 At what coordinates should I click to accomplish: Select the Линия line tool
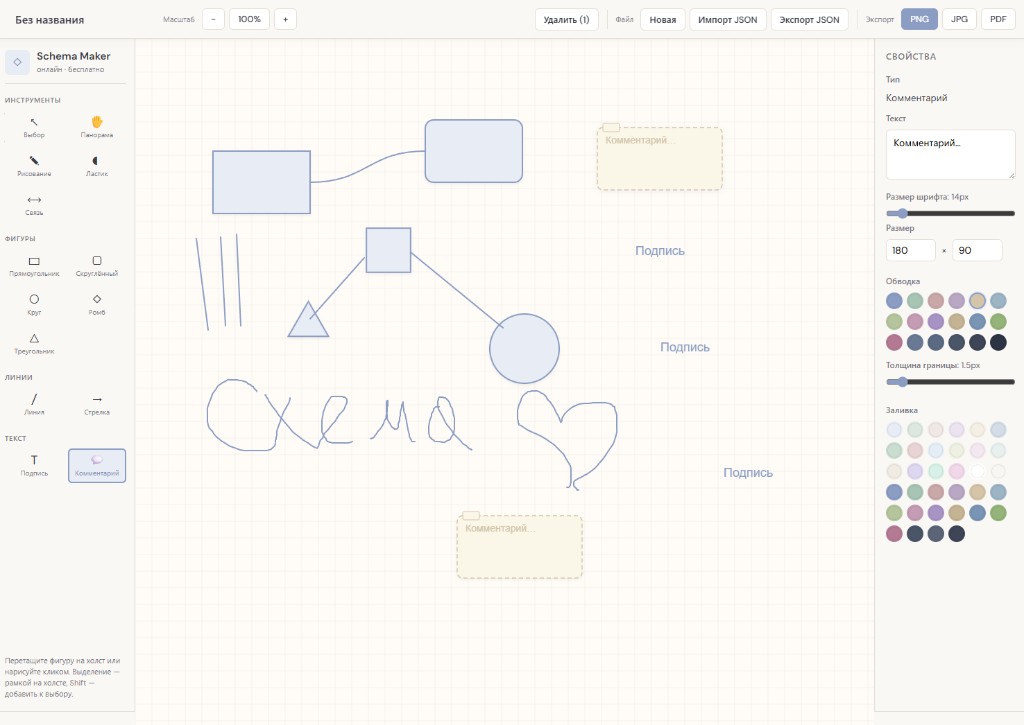pos(34,404)
